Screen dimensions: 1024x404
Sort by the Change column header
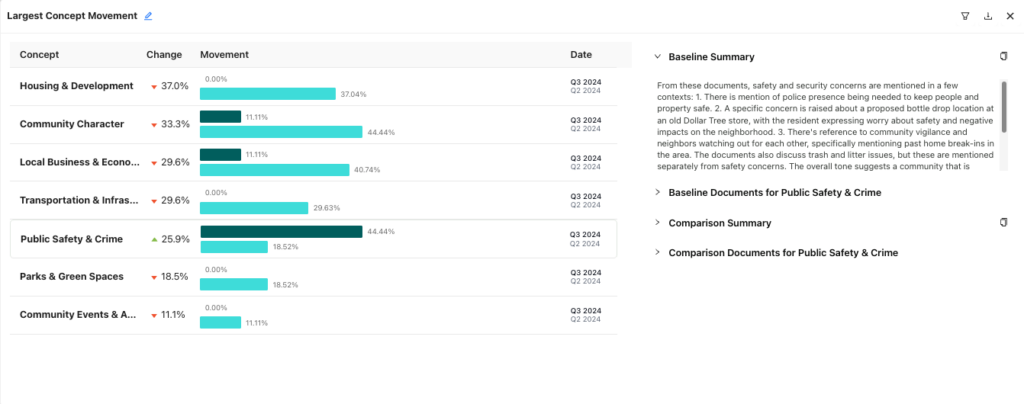pyautogui.click(x=164, y=54)
